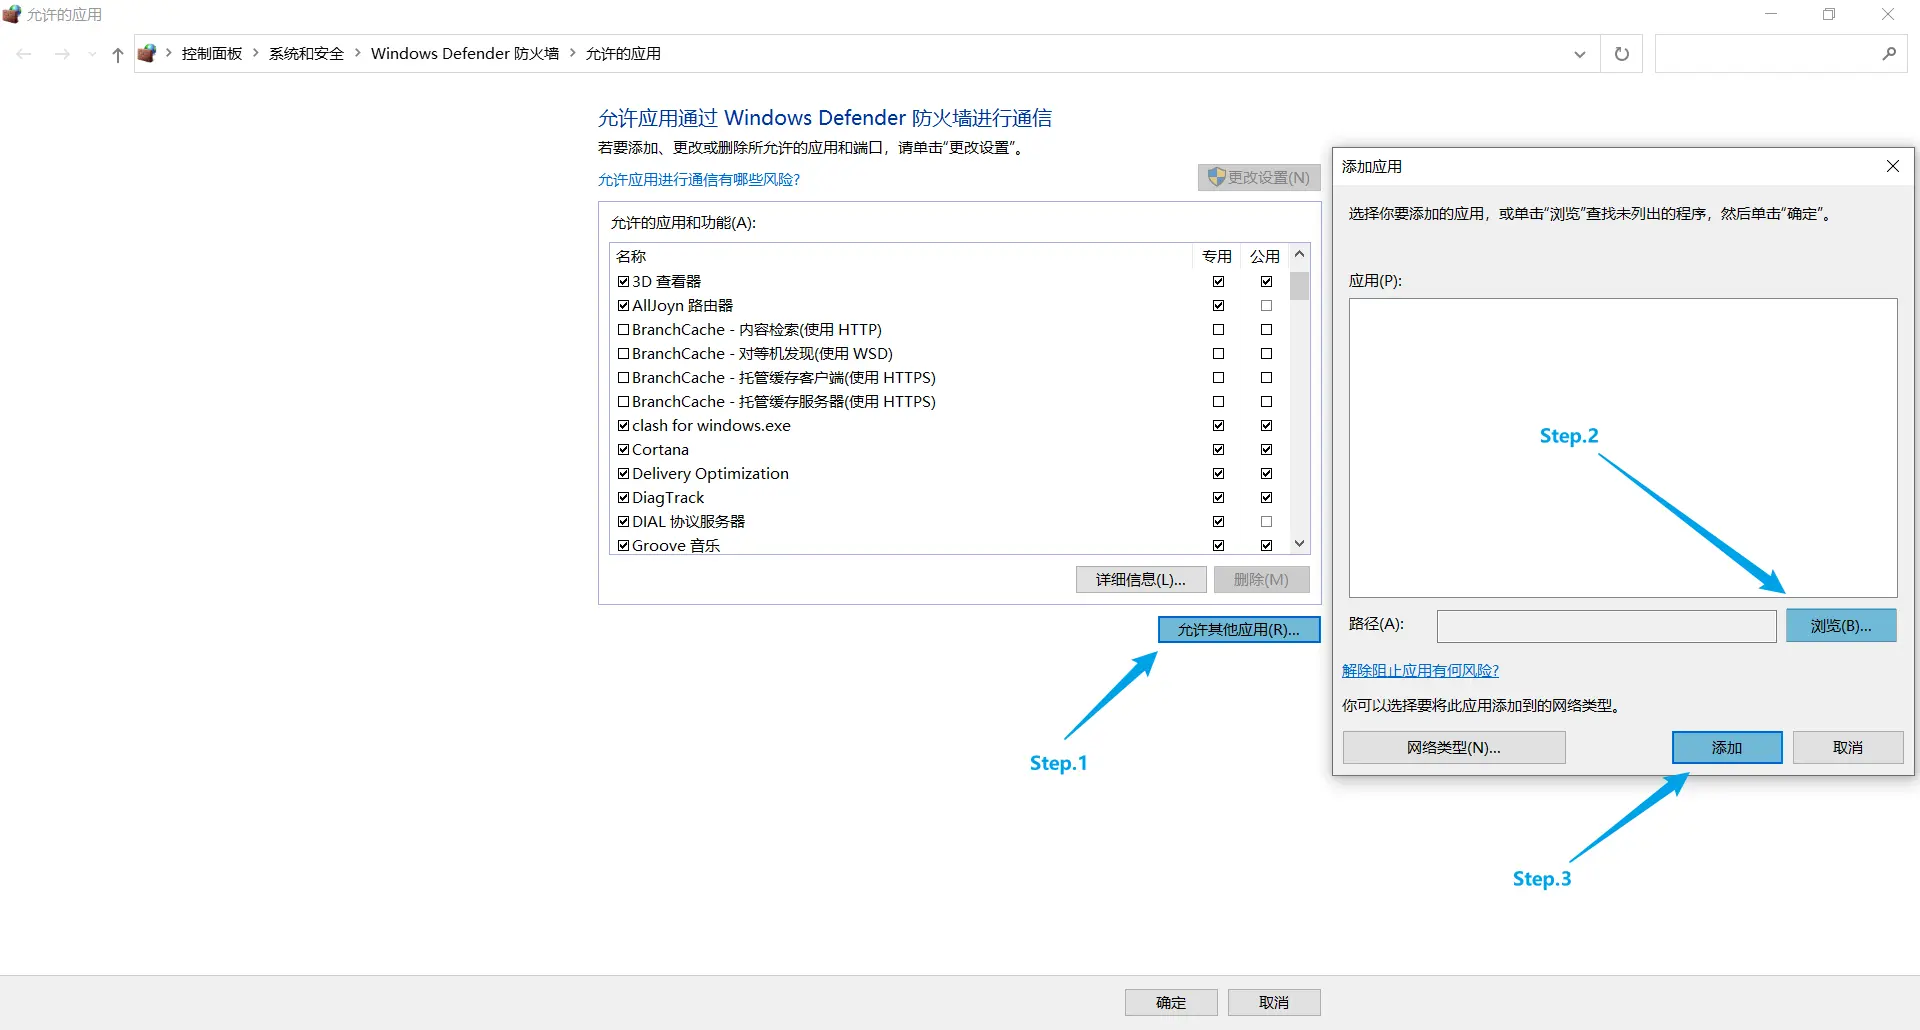Expand chevron before 控制面板 breadcrumb
The width and height of the screenshot is (1920, 1030).
(169, 53)
